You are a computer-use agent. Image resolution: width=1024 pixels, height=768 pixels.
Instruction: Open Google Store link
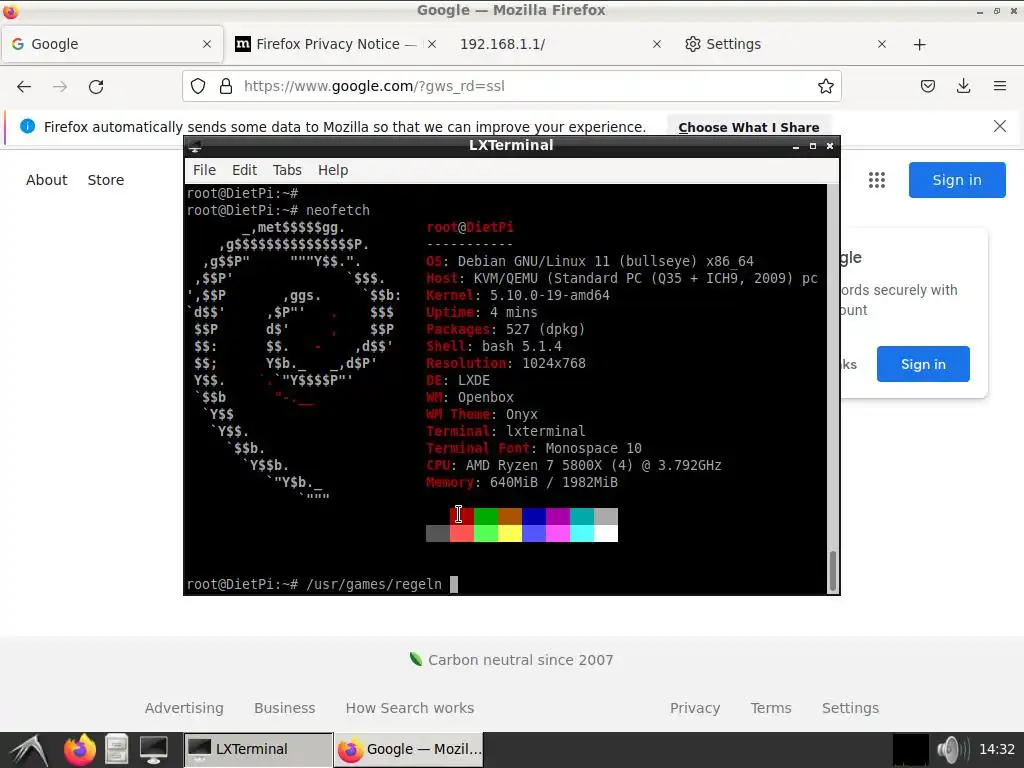click(x=106, y=180)
